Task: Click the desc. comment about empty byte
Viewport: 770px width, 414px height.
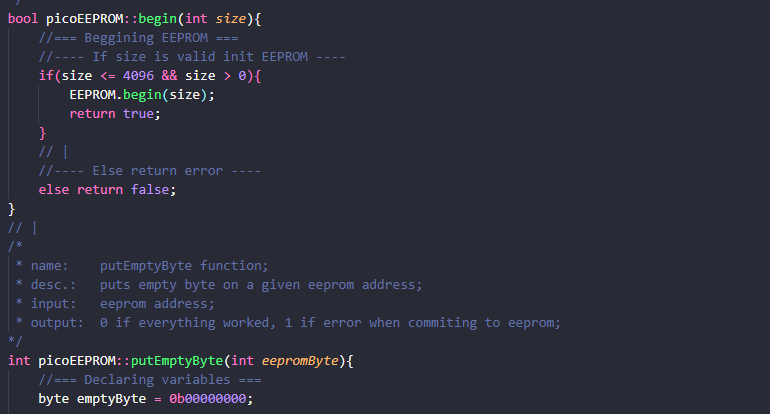Action: 219,285
